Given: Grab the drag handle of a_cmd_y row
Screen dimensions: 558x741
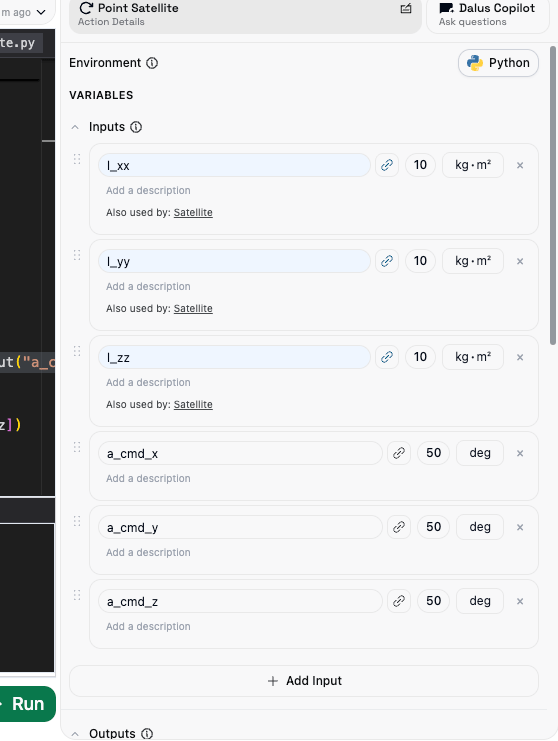Looking at the screenshot, I should point(77,521).
